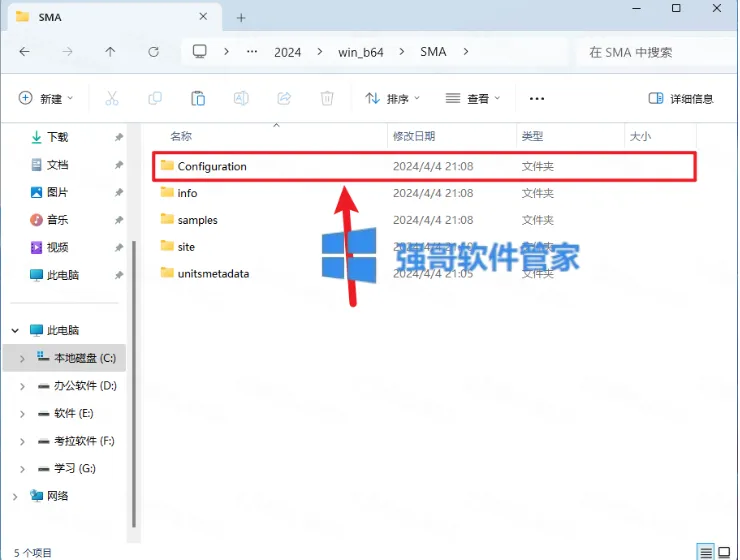The width and height of the screenshot is (740, 560).
Task: Sort by 类型 column header
Action: click(x=532, y=136)
